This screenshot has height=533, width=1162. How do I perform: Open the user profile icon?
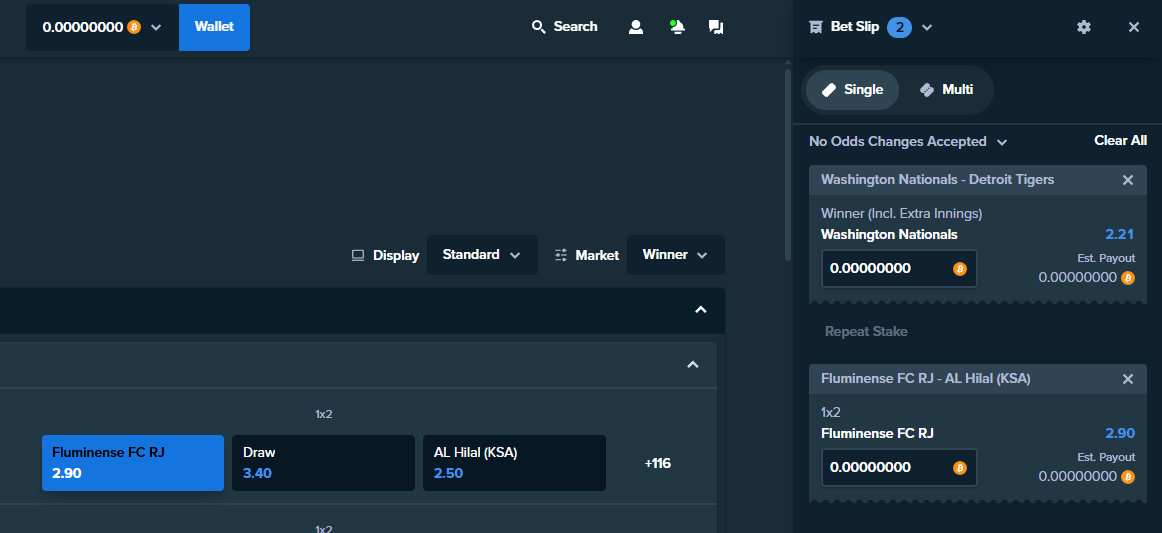click(x=635, y=27)
